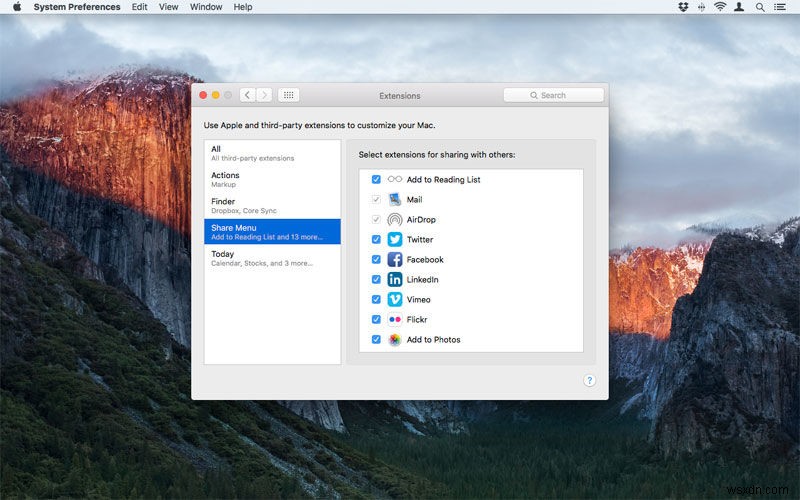This screenshot has width=800, height=500.
Task: Click the LinkedIn icon in the list
Action: point(395,280)
